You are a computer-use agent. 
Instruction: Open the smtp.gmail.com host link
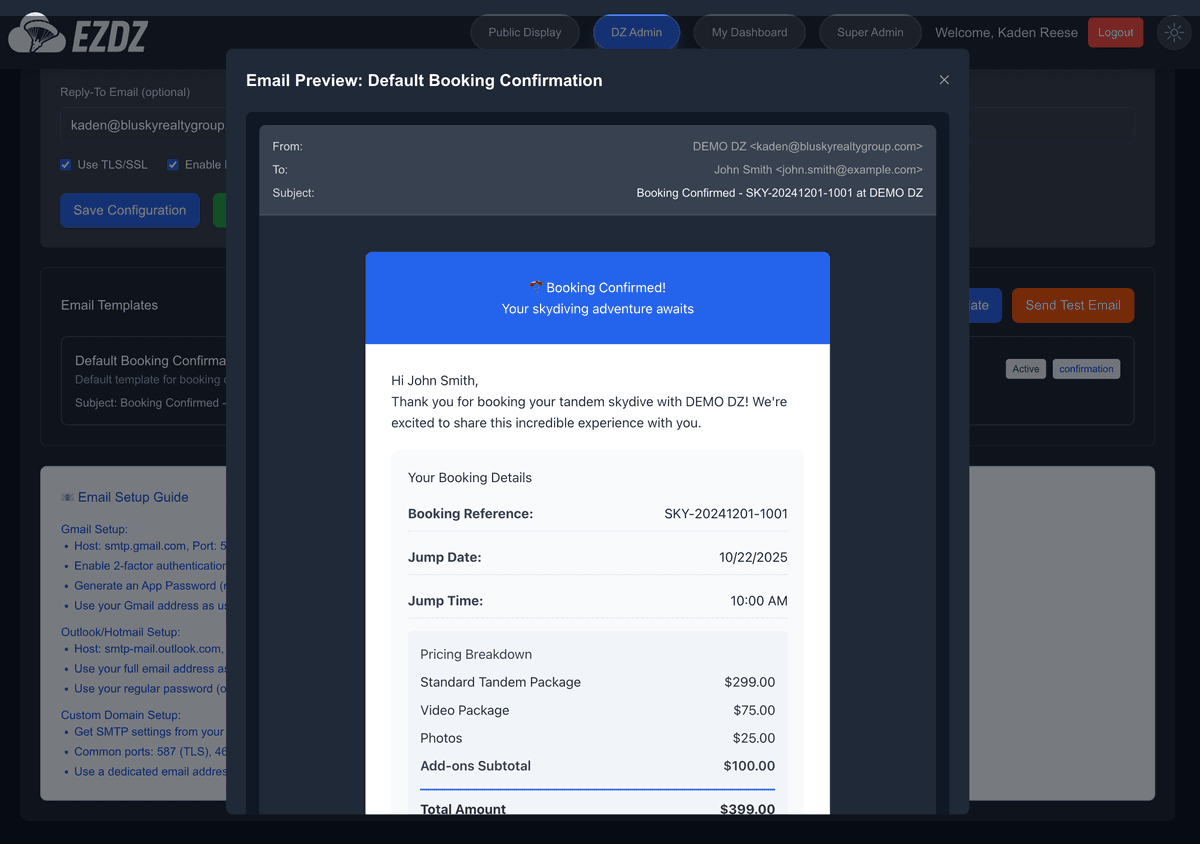coord(140,546)
